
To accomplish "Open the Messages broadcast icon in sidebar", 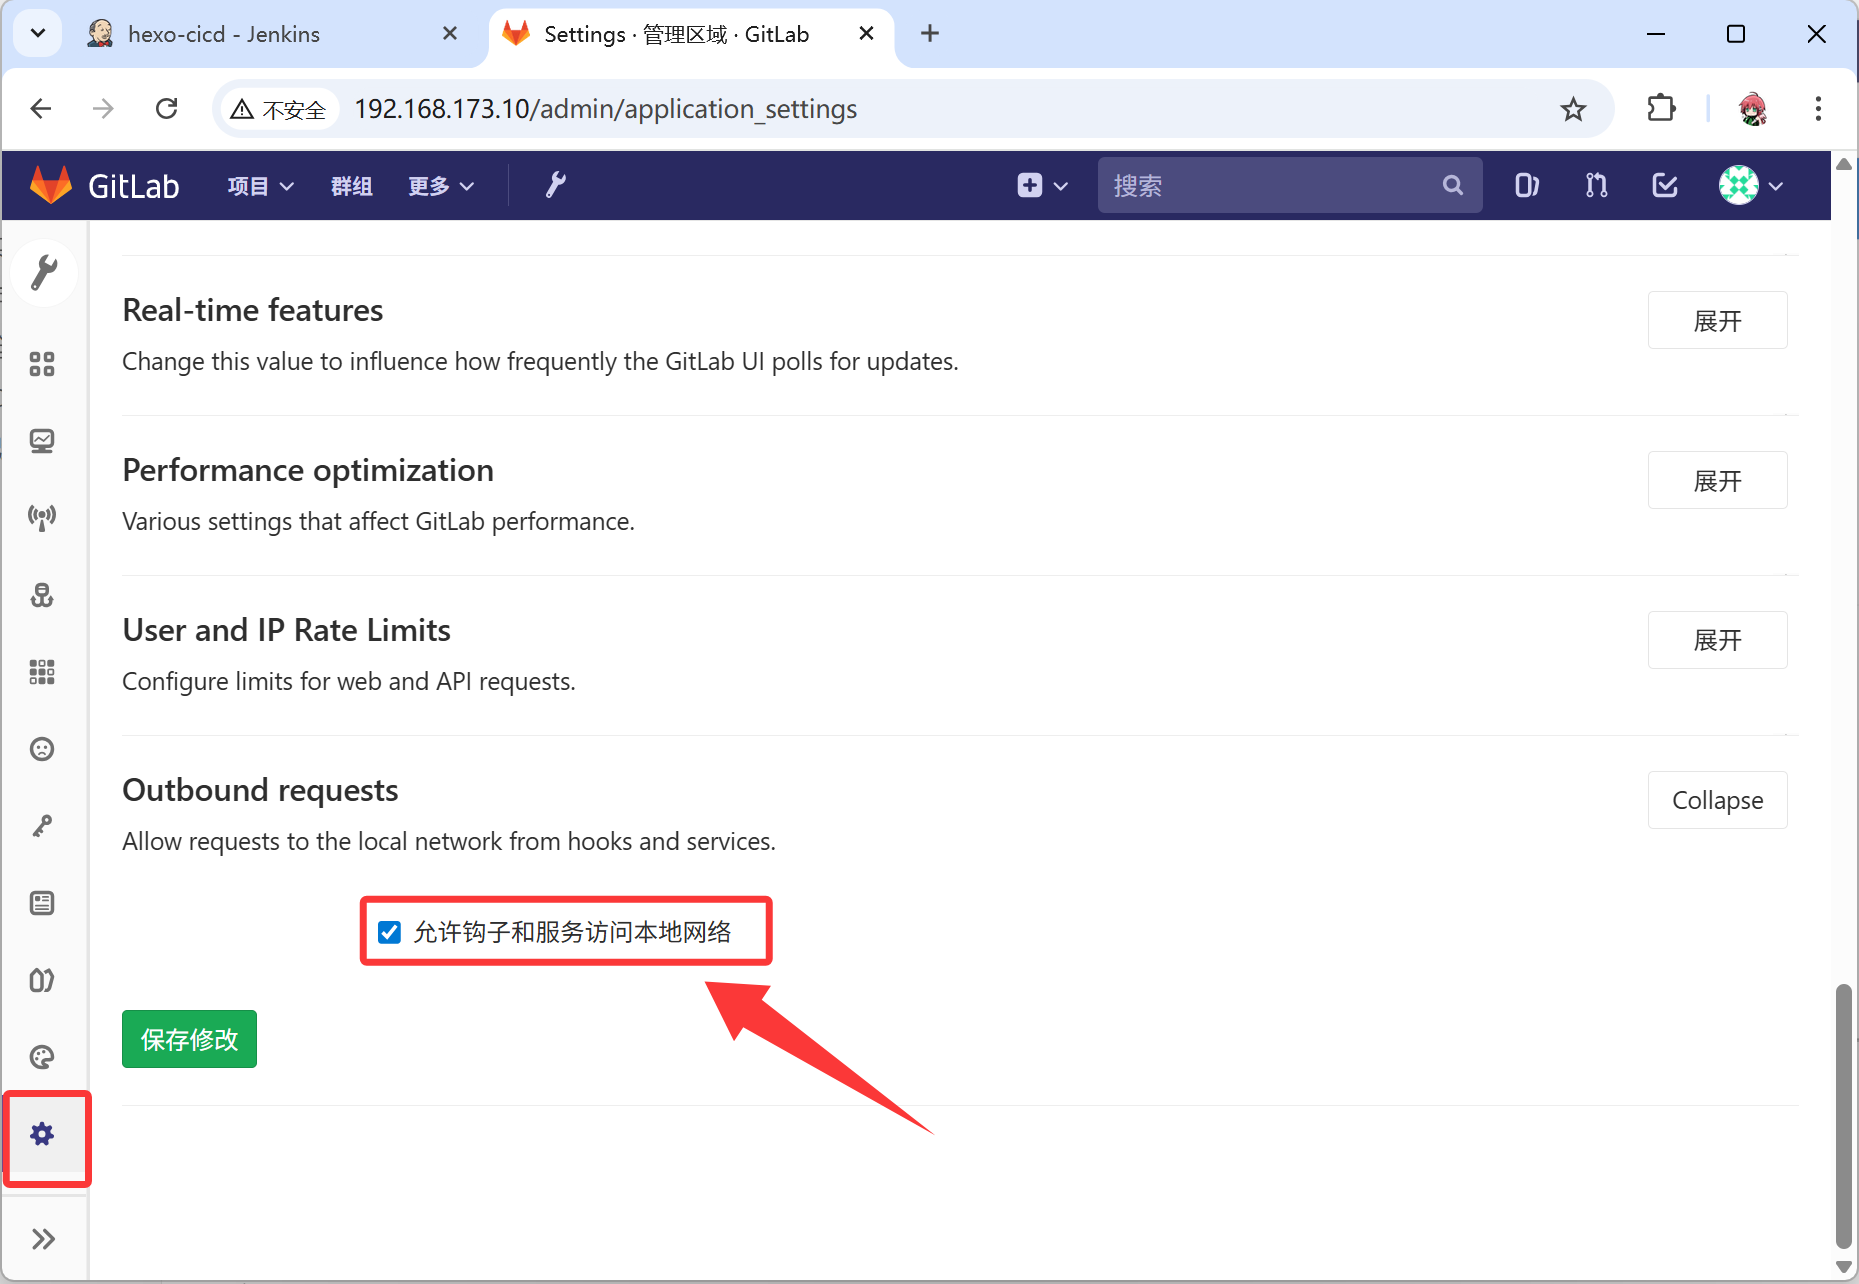I will (x=42, y=518).
